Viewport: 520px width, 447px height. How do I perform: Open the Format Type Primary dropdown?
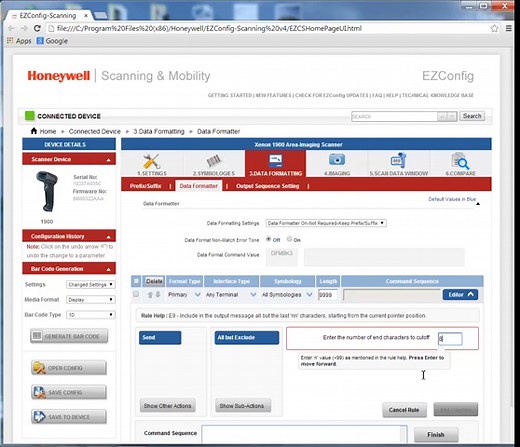point(184,294)
